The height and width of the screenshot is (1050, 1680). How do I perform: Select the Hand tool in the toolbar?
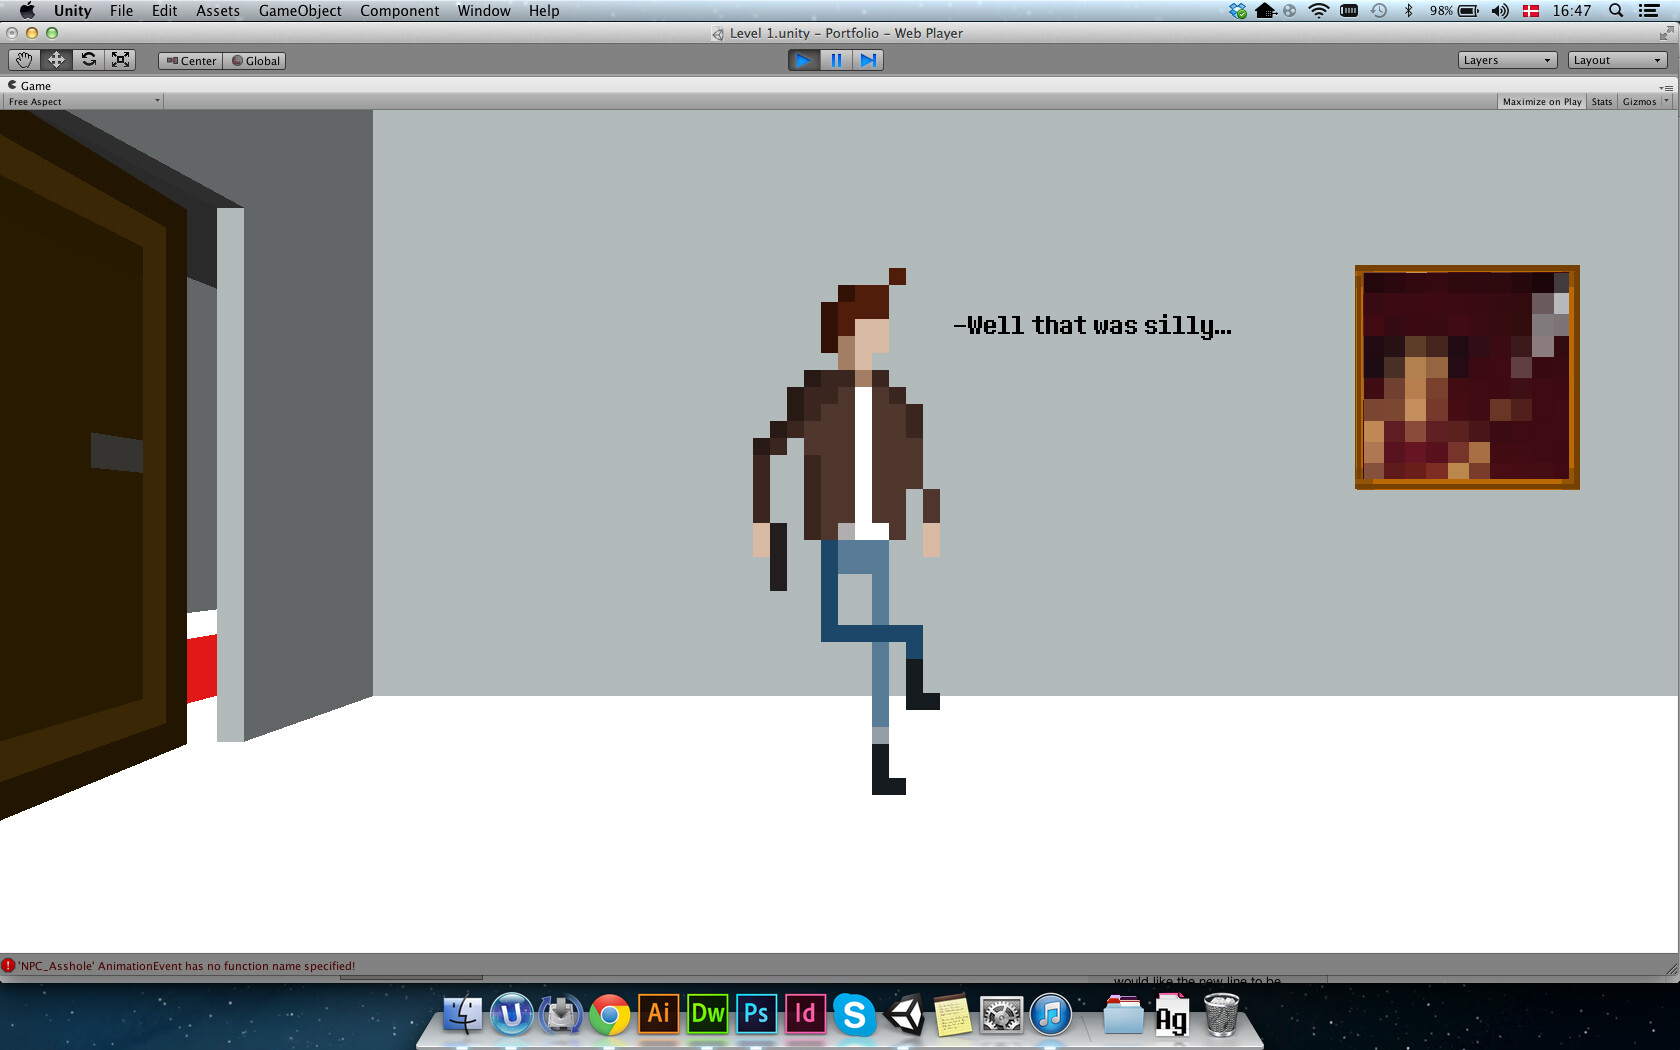[24, 59]
